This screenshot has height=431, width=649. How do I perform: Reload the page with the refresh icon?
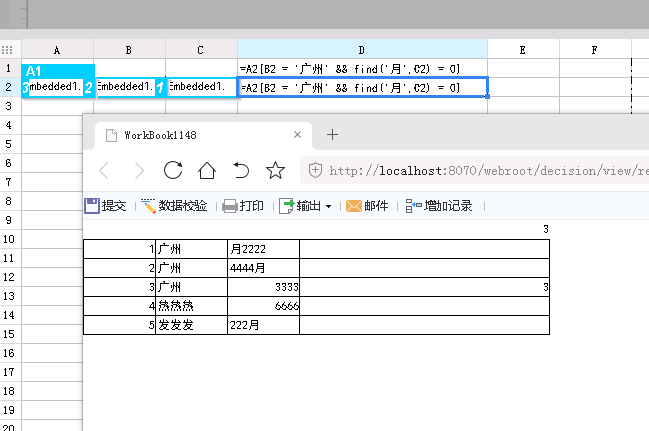coord(173,170)
